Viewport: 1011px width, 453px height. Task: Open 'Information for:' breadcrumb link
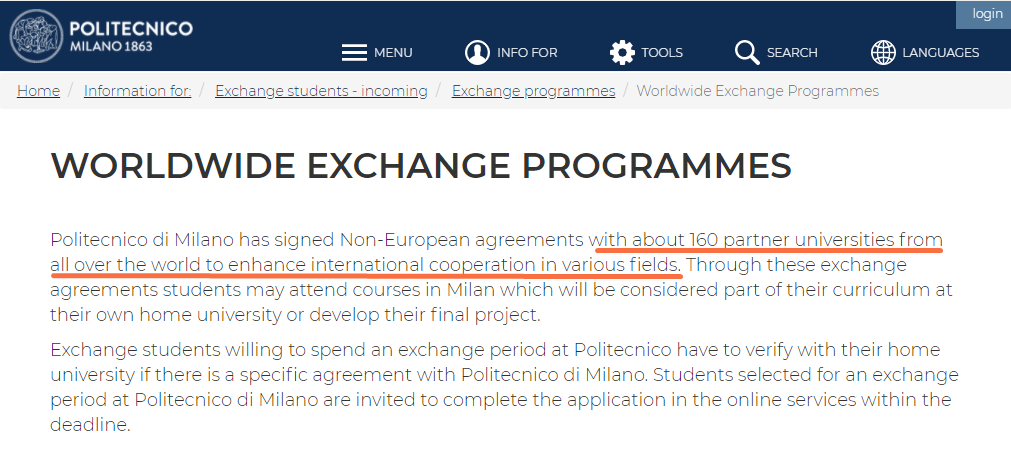click(x=137, y=91)
